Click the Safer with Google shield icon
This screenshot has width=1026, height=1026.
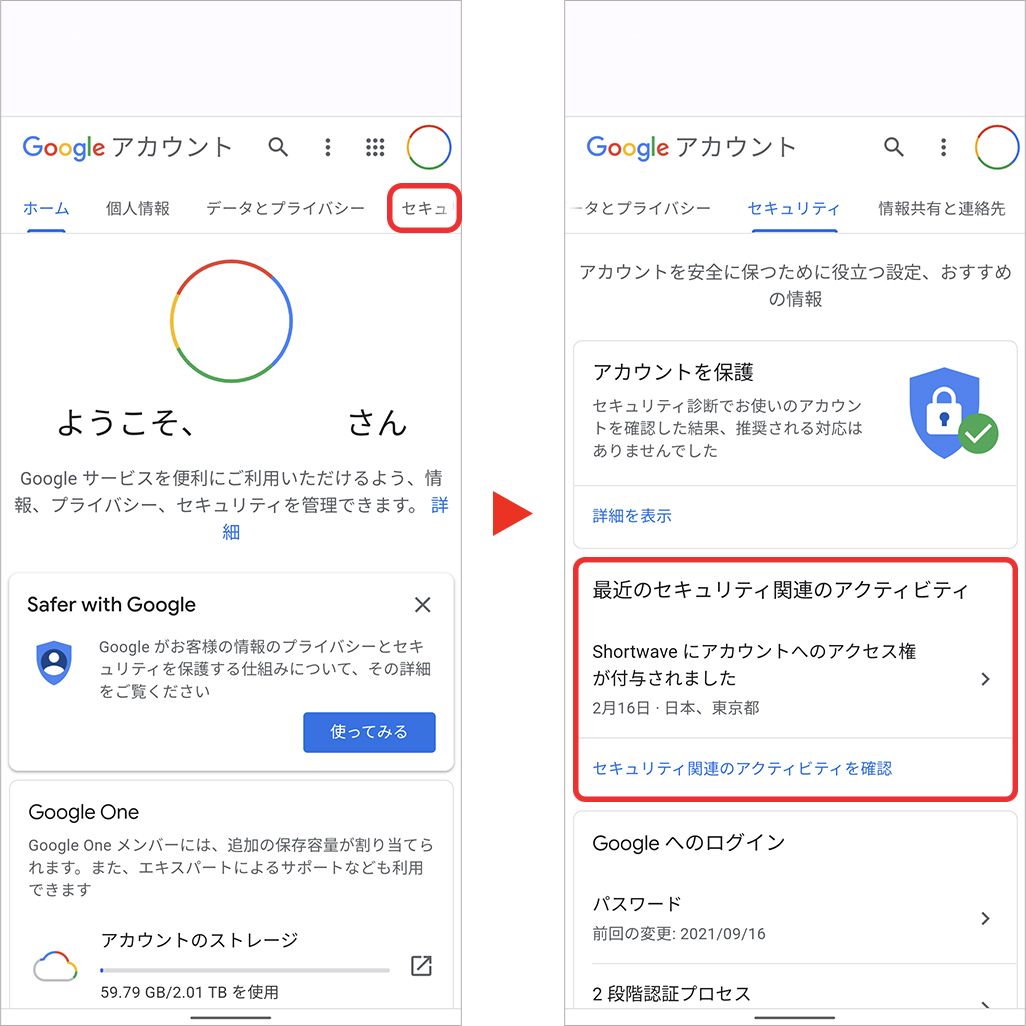click(54, 663)
